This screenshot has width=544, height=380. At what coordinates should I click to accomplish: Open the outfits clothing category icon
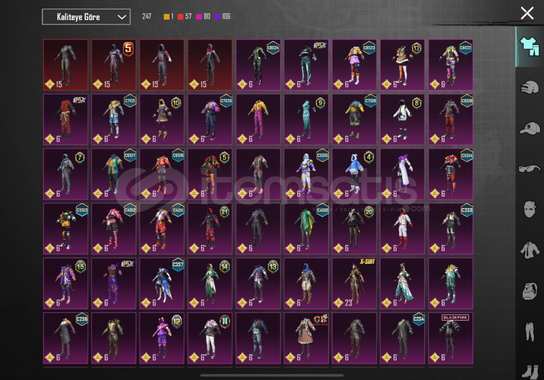click(x=529, y=47)
